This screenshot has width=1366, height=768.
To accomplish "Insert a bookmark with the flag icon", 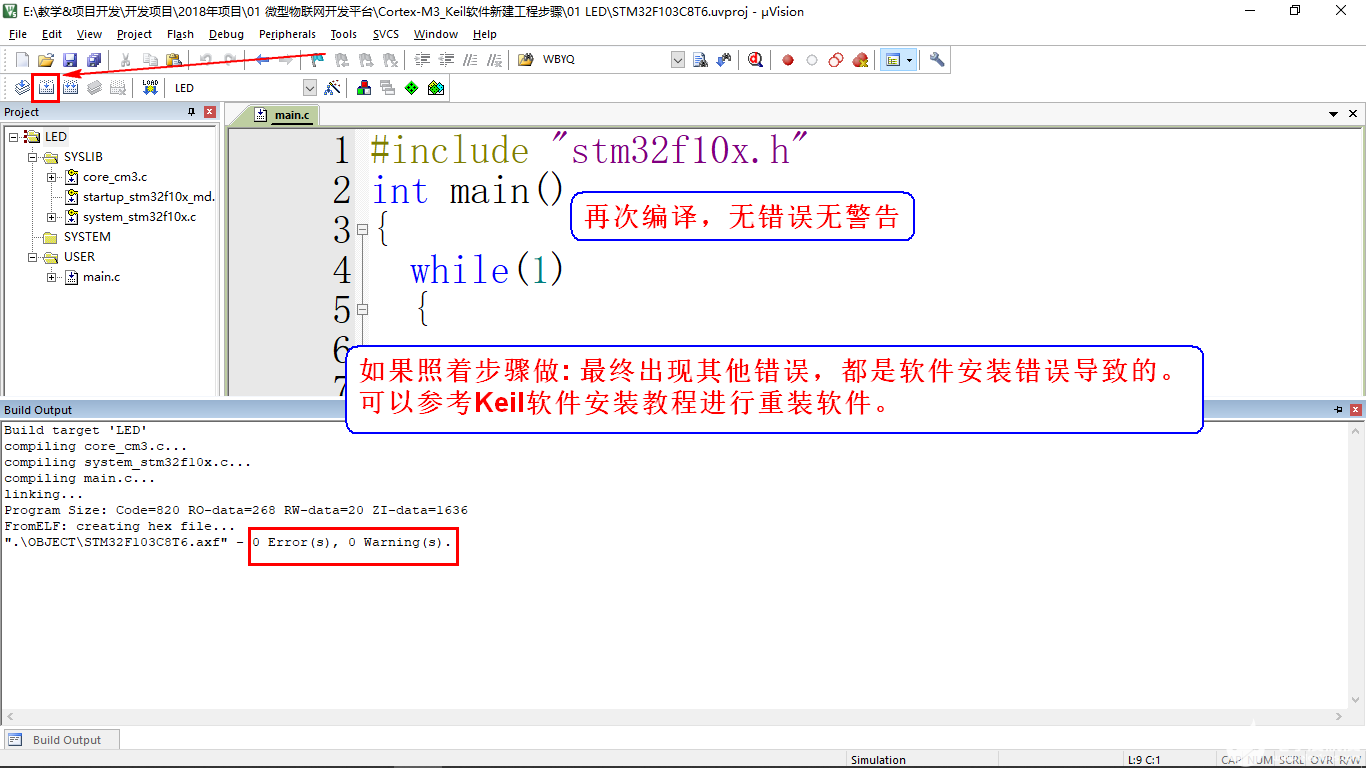I will [x=317, y=60].
